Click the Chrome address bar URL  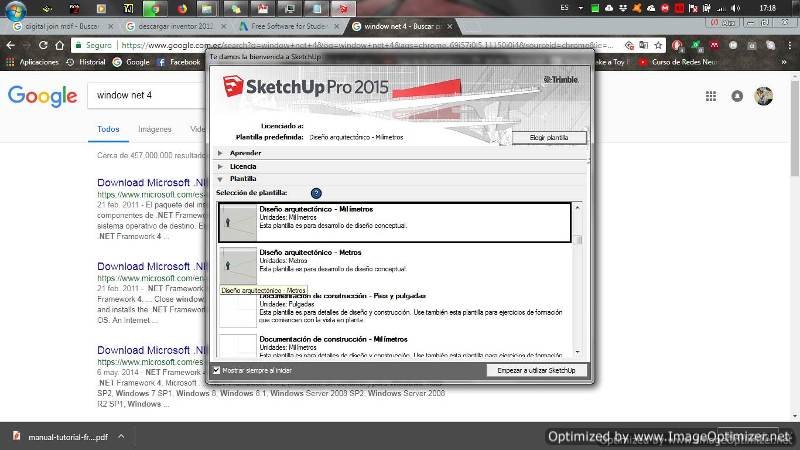coord(367,45)
